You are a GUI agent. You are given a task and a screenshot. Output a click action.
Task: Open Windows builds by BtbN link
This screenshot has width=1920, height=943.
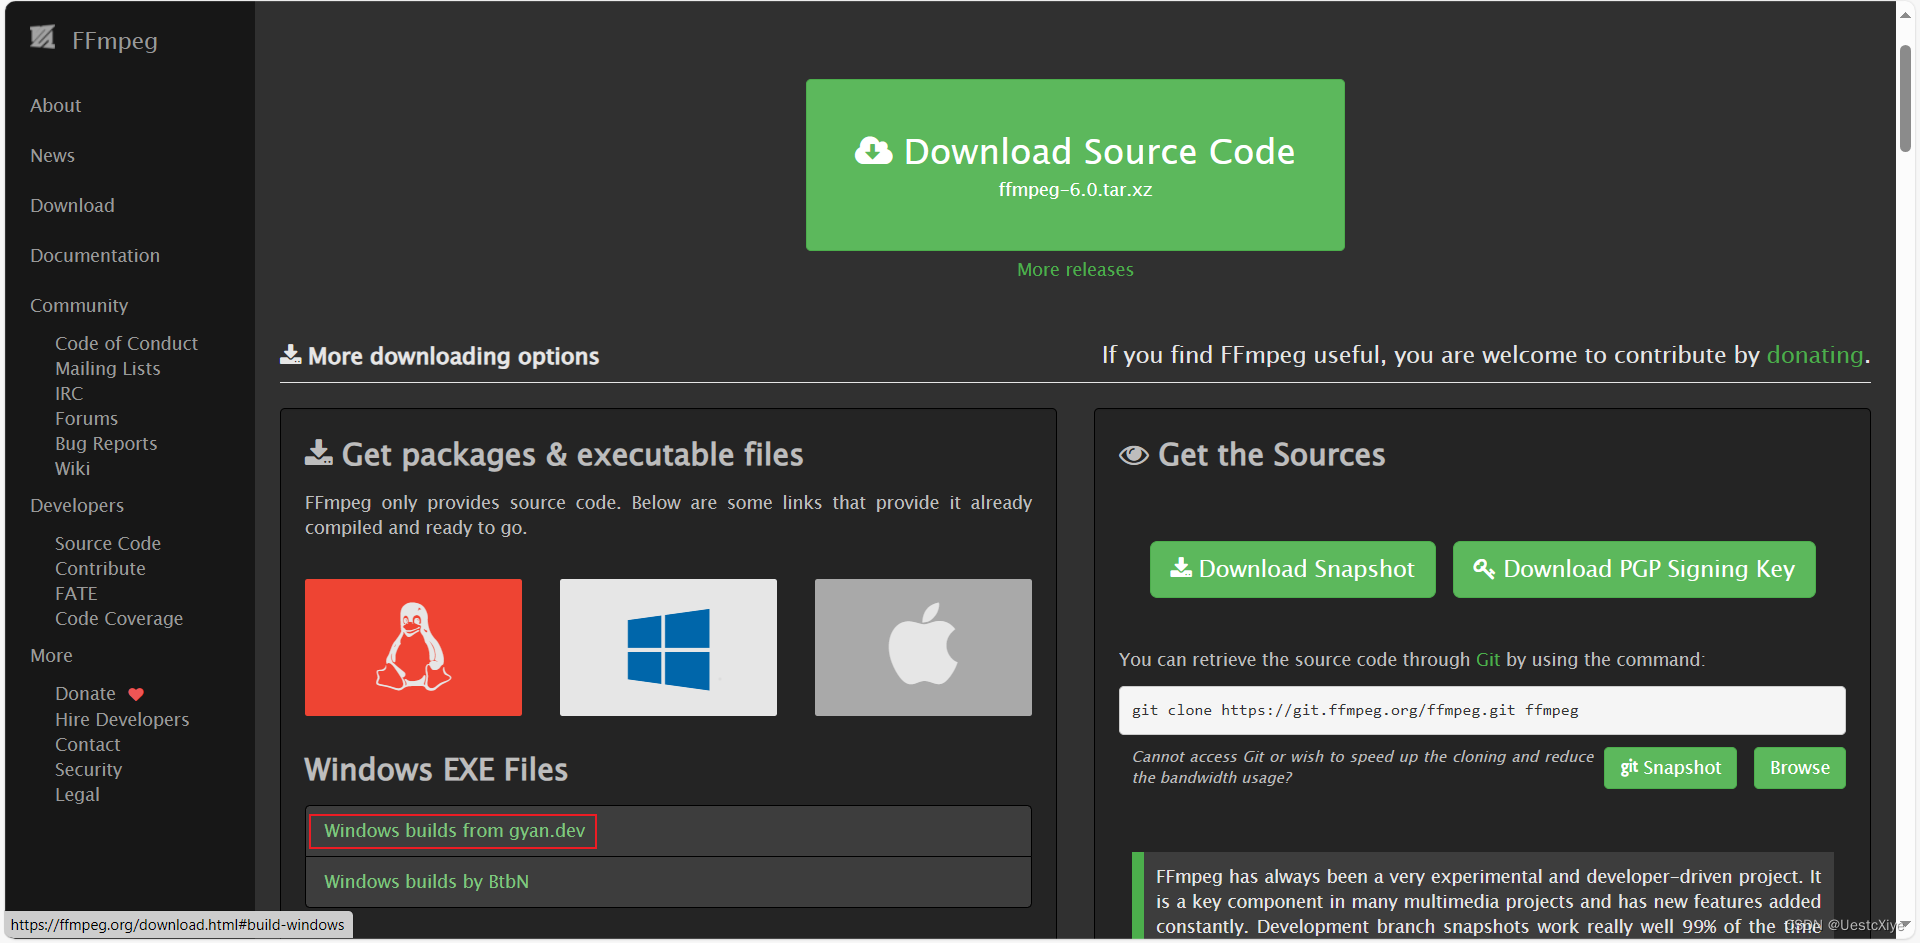426,882
